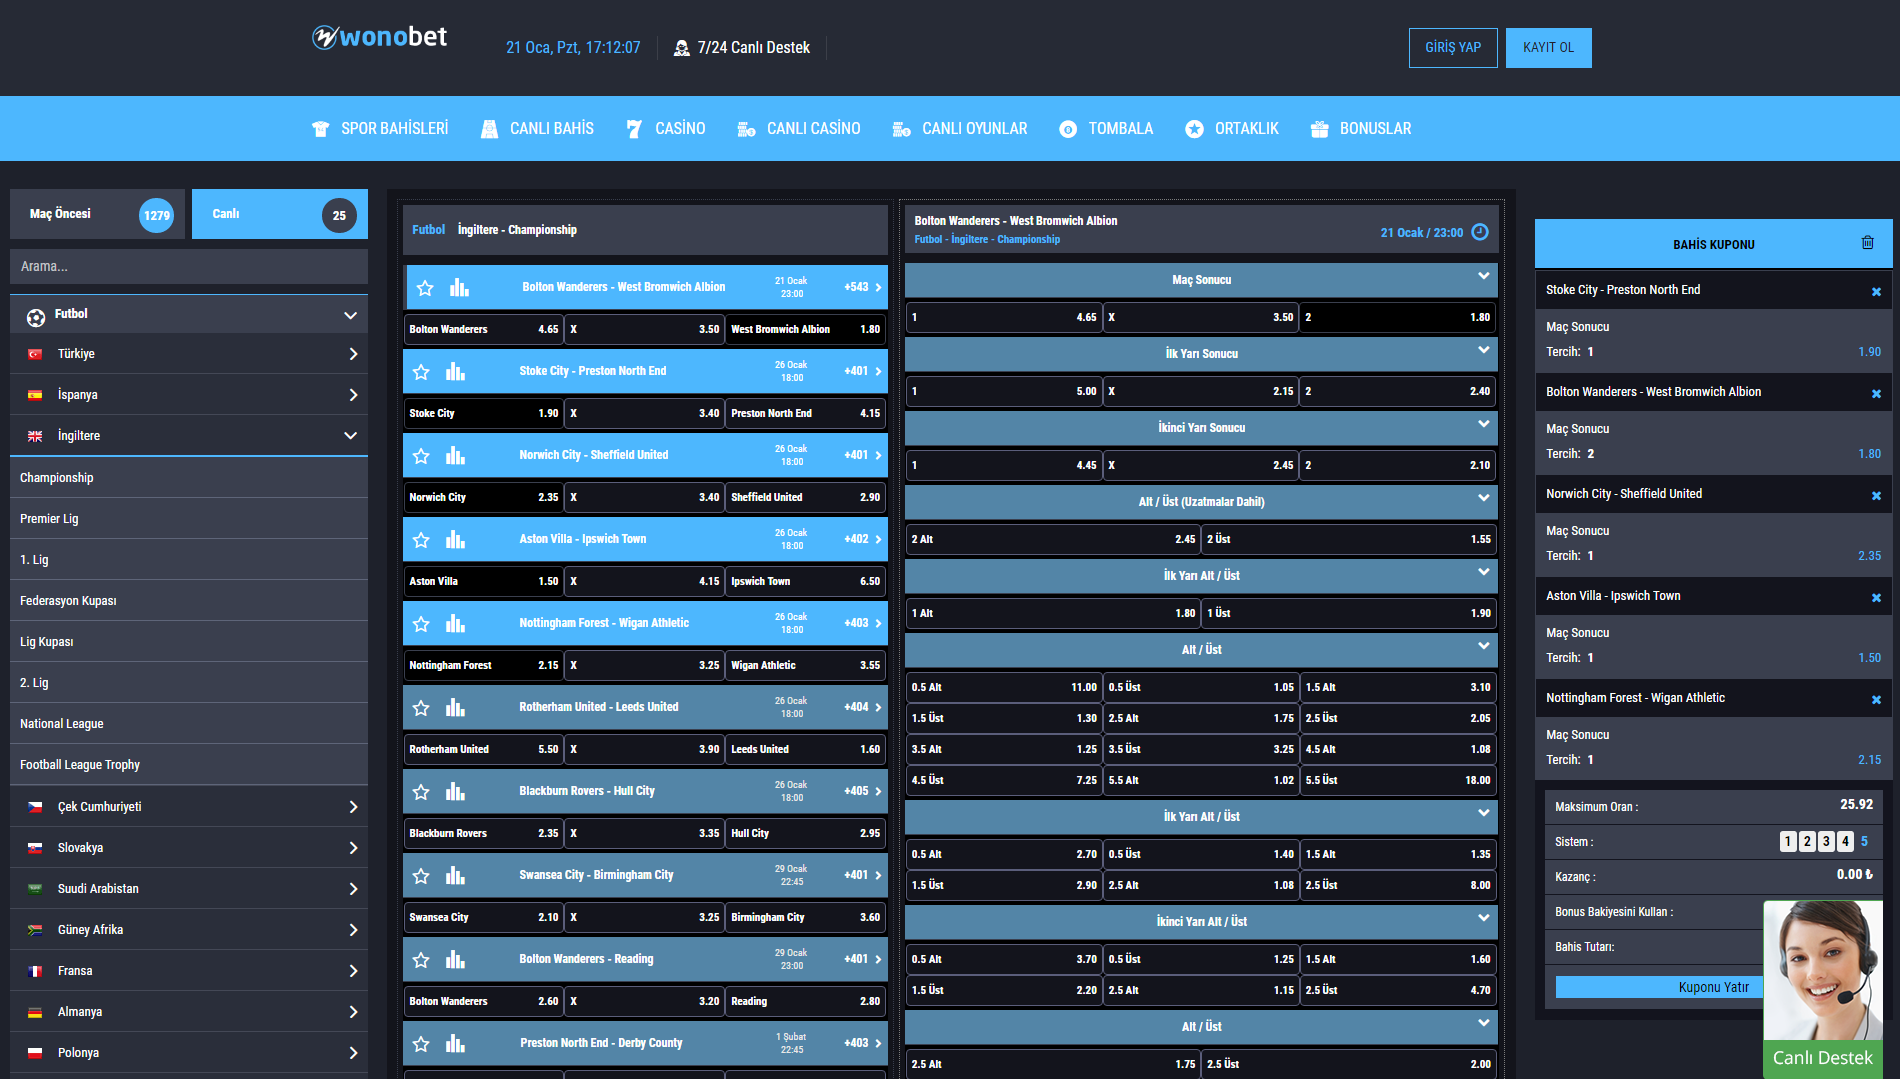This screenshot has height=1079, width=1900.
Task: Click the wonobet logo
Action: 380,38
